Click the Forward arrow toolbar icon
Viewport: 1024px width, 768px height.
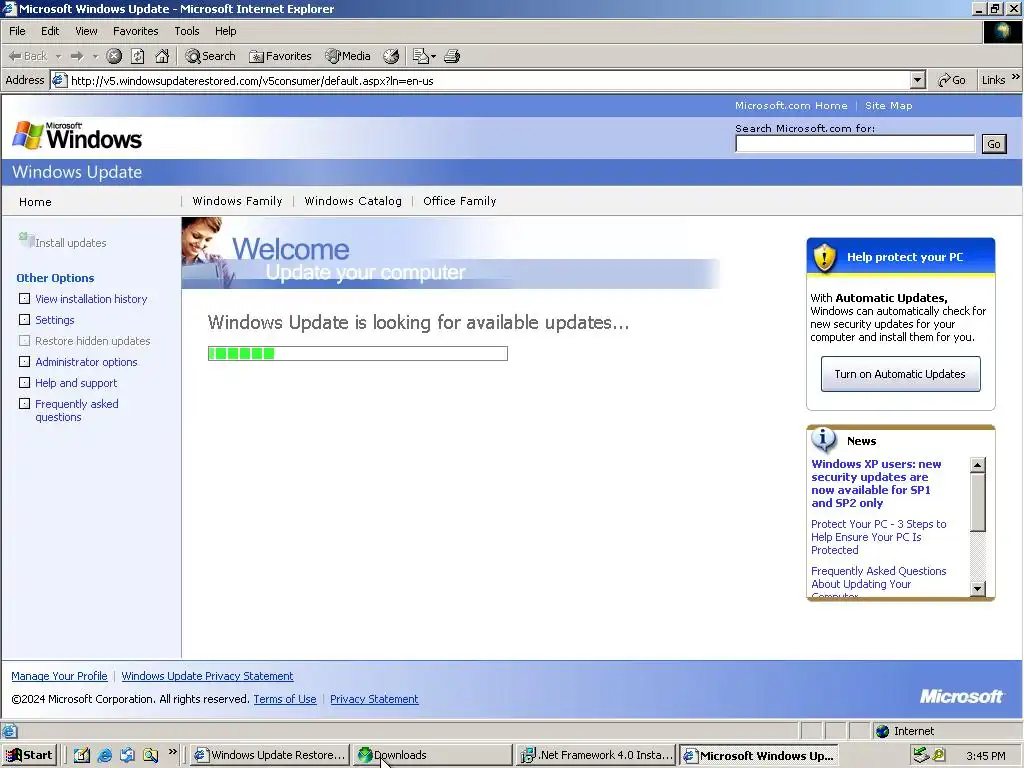(77, 56)
